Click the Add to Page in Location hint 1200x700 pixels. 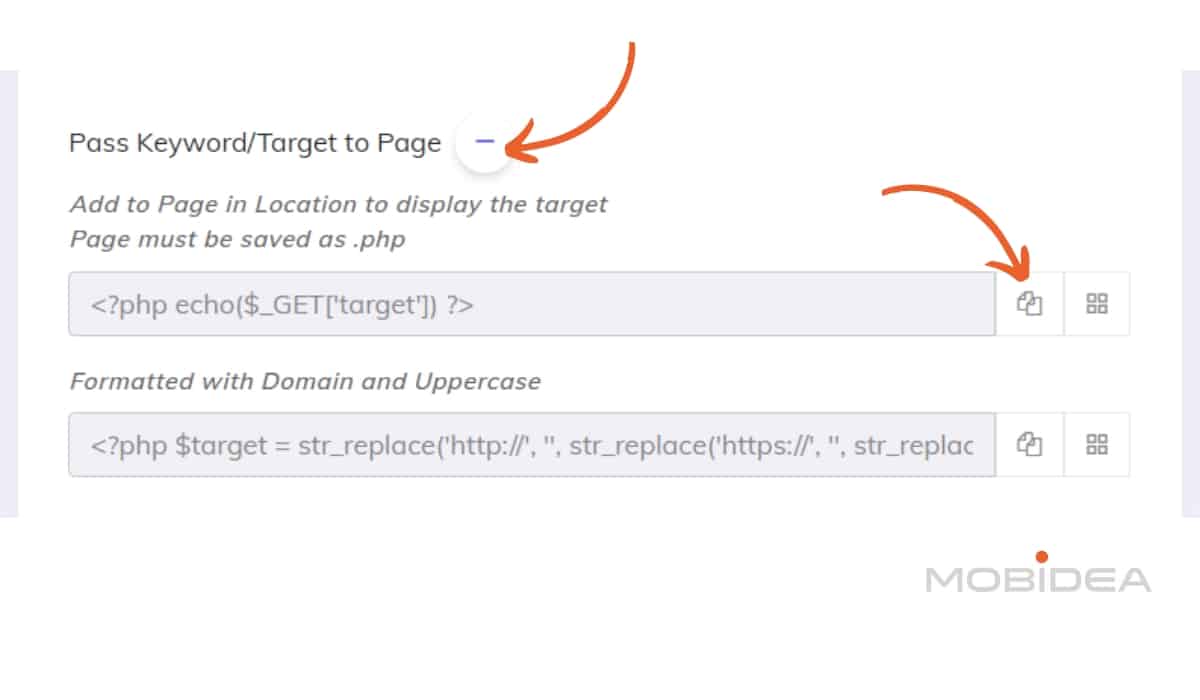point(338,204)
